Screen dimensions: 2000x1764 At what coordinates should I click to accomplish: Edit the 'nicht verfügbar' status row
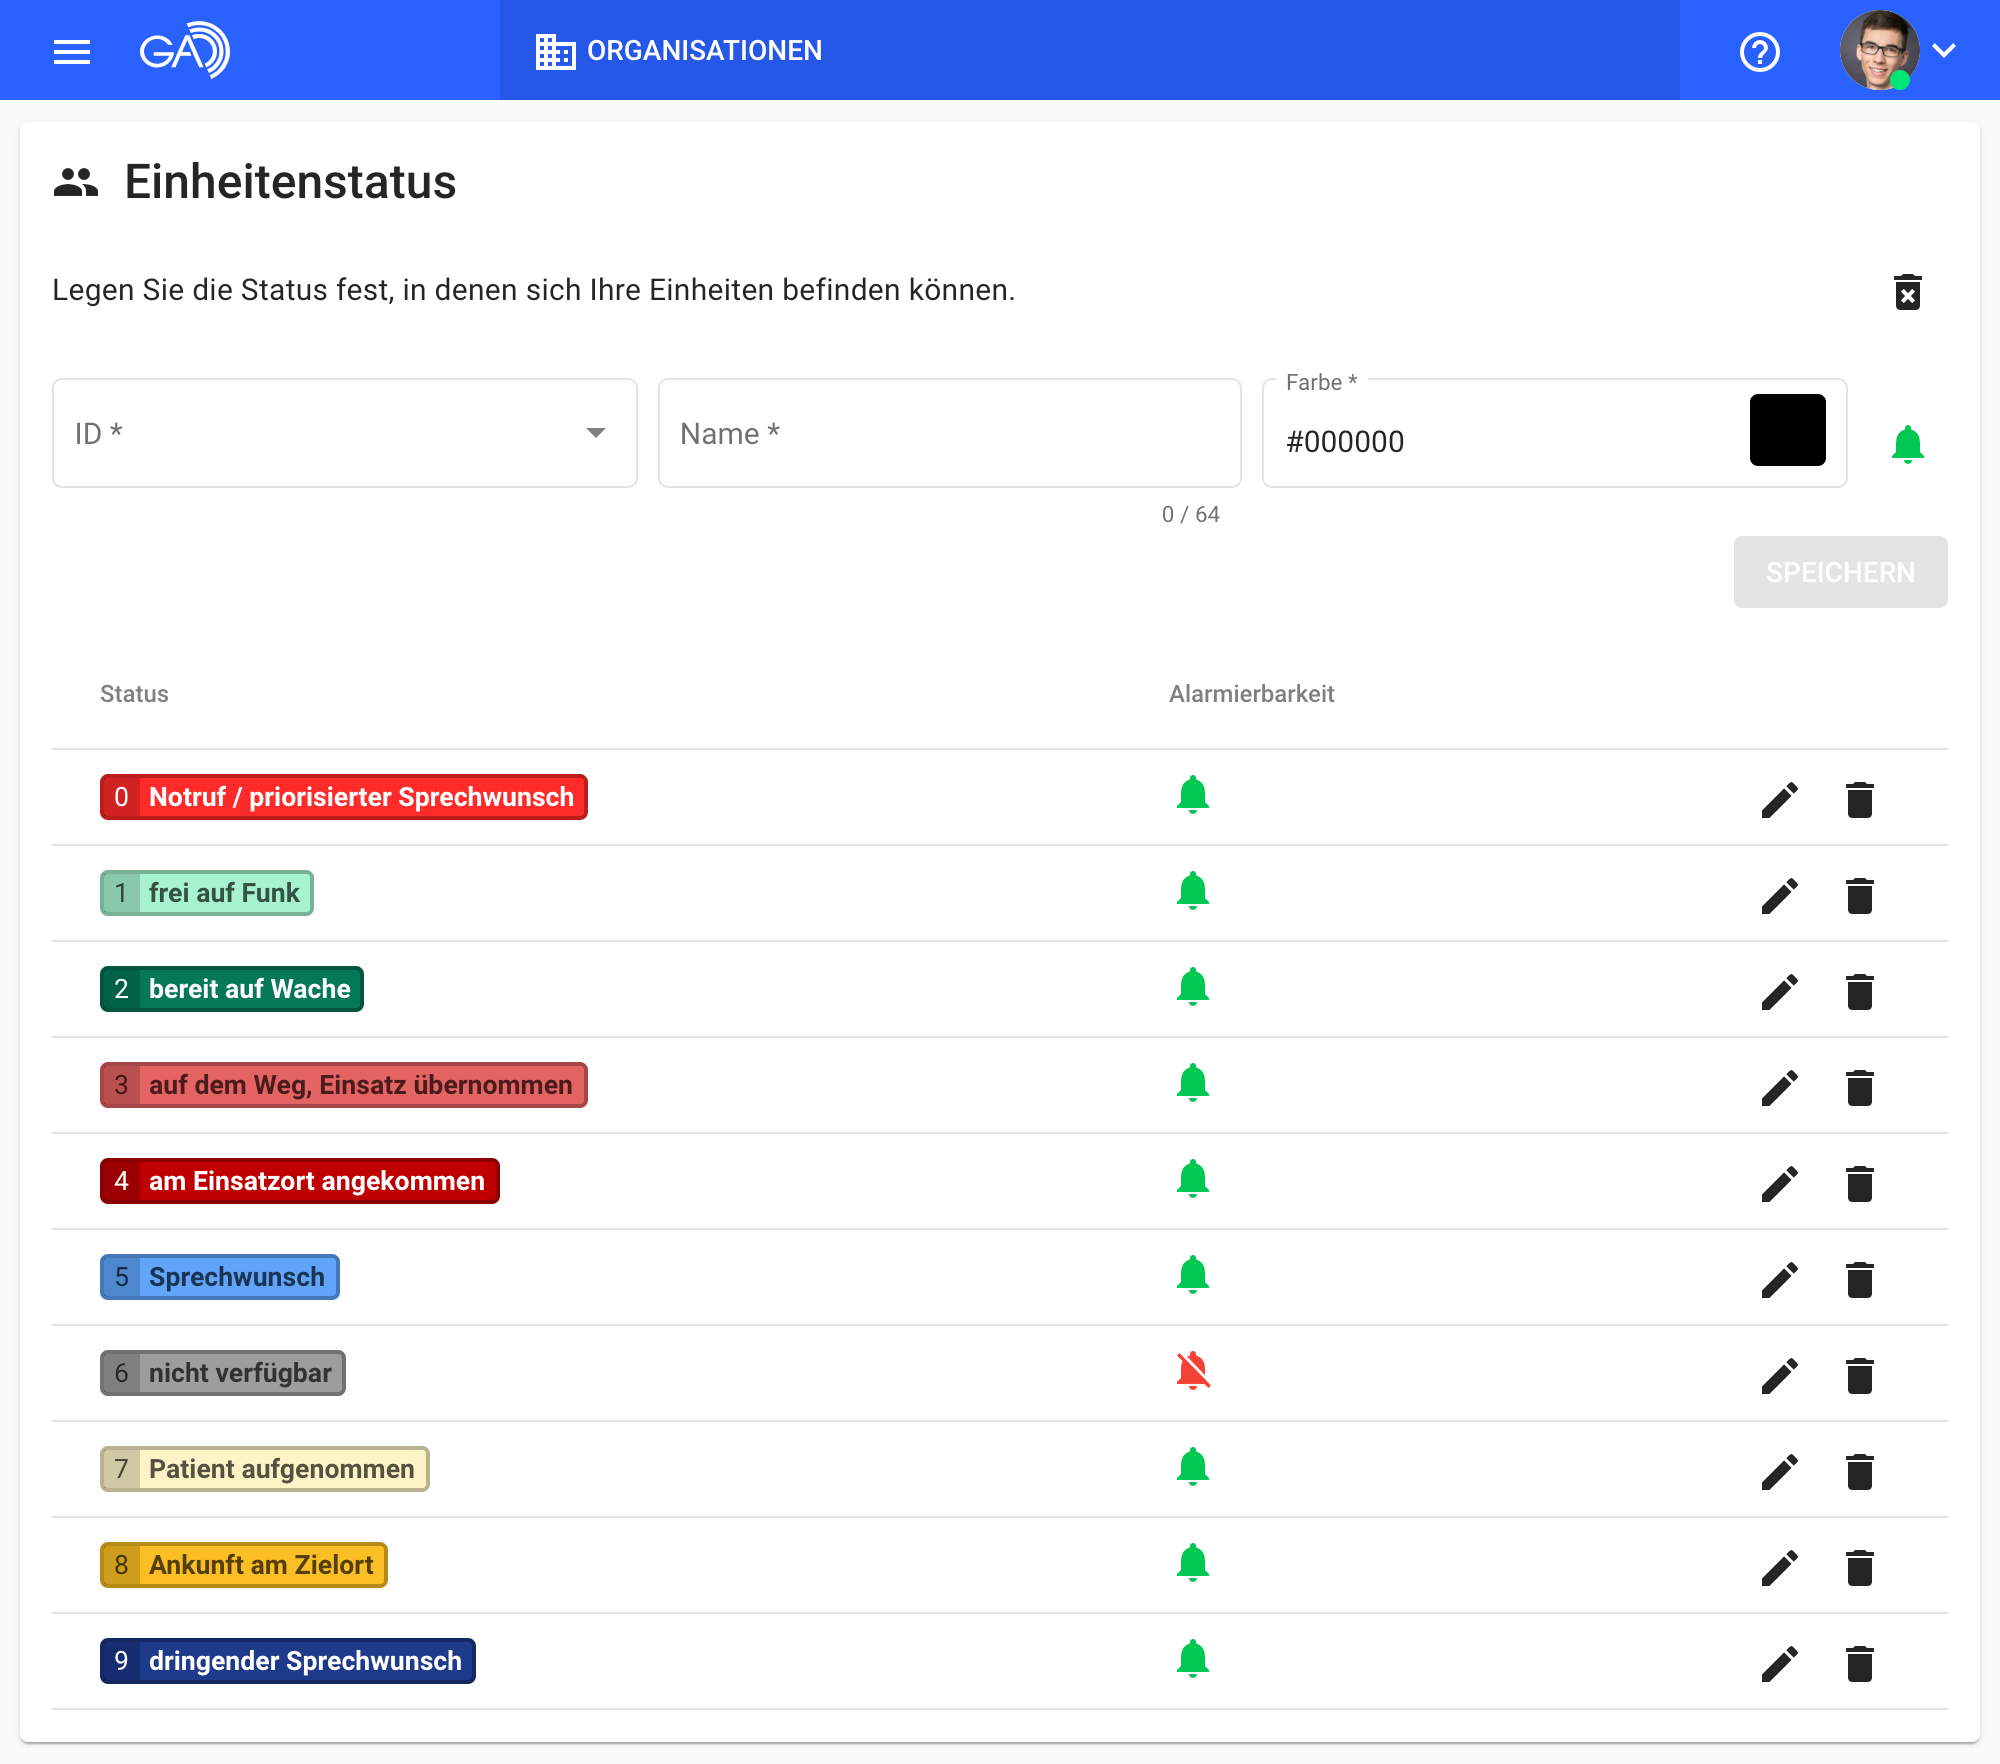1779,1375
